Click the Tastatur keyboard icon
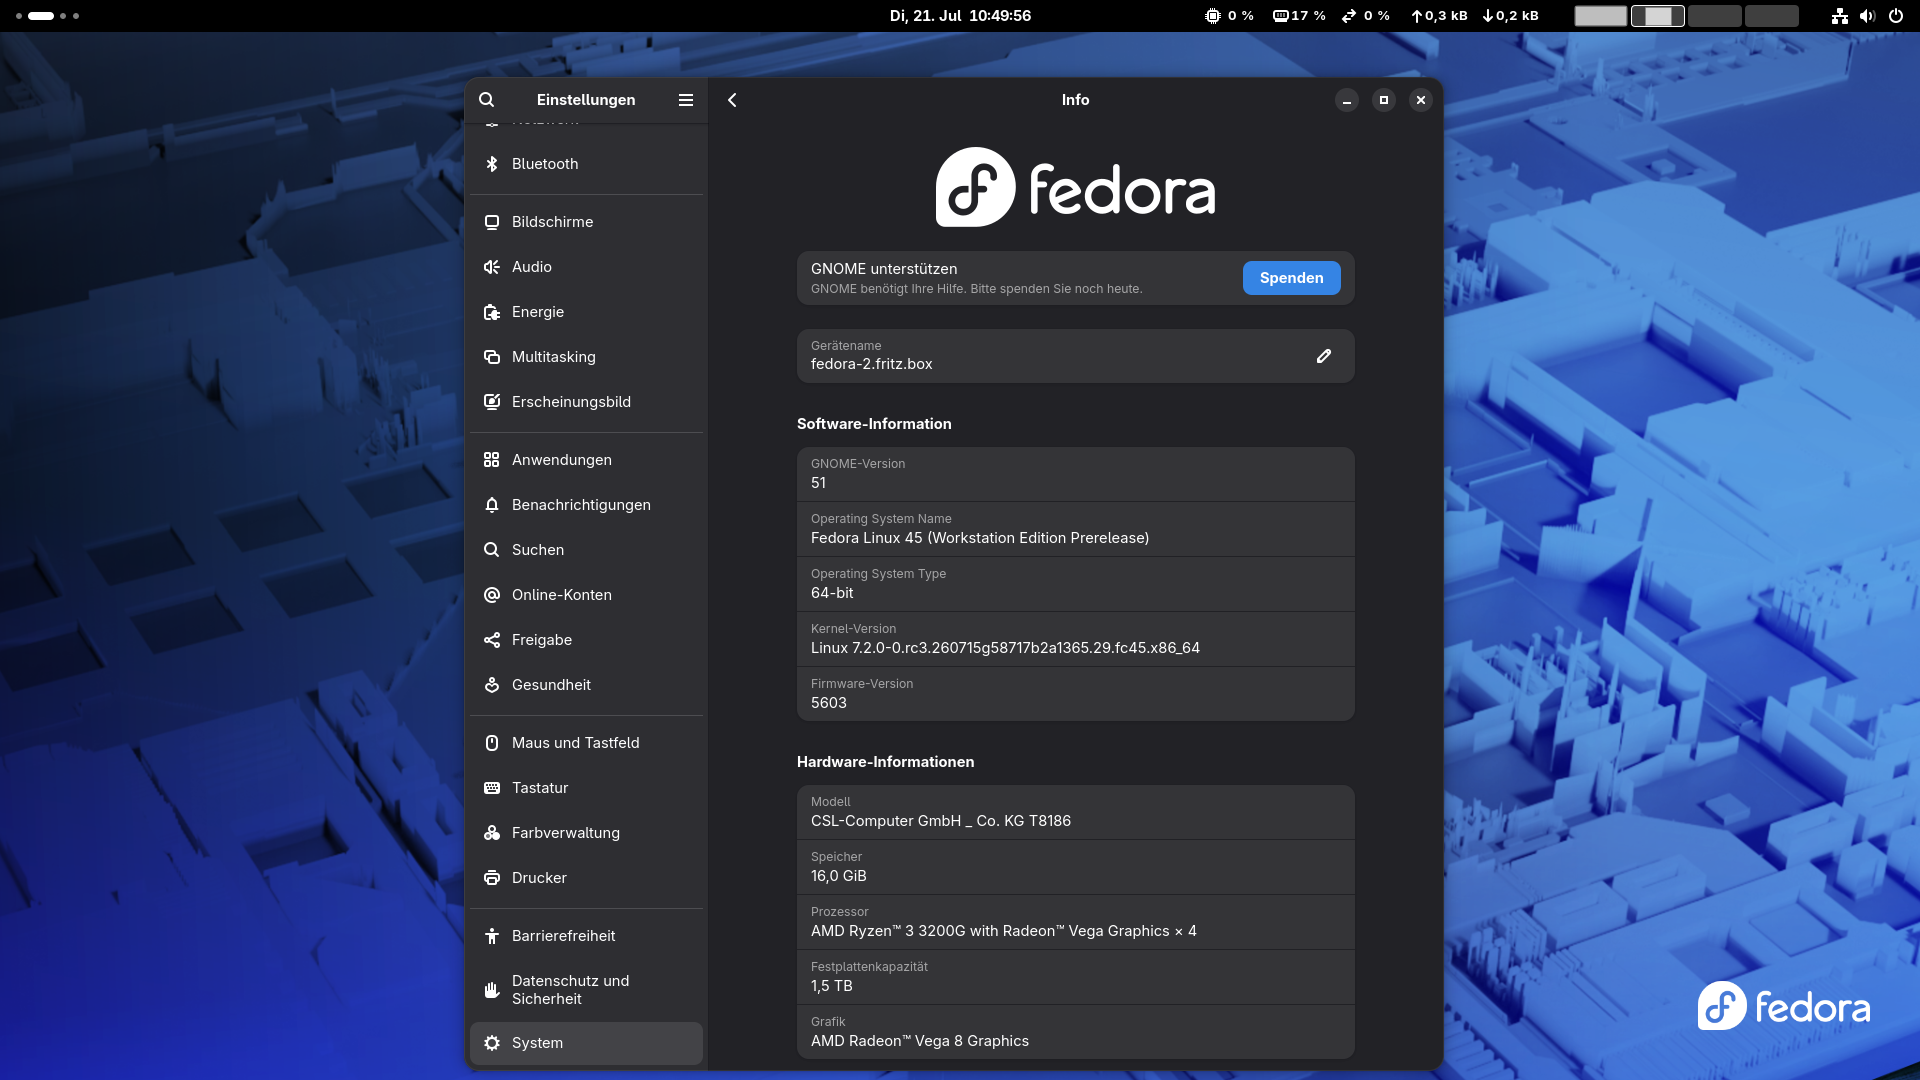This screenshot has height=1080, width=1920. click(492, 788)
